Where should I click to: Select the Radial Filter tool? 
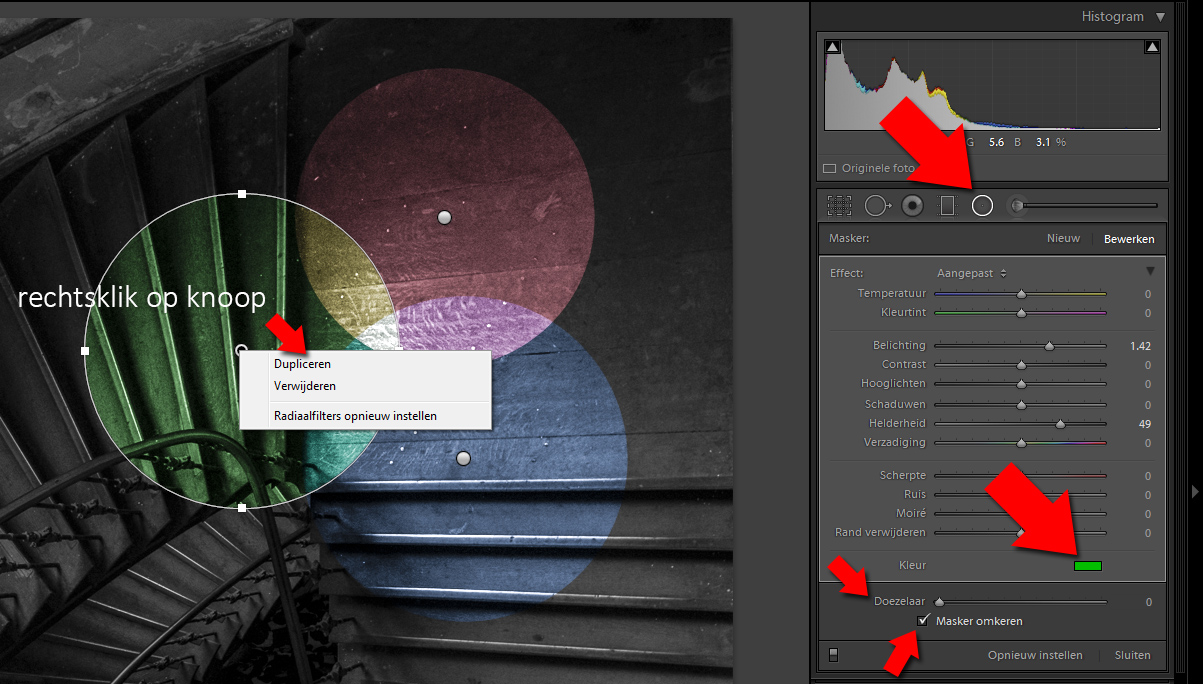coord(982,206)
